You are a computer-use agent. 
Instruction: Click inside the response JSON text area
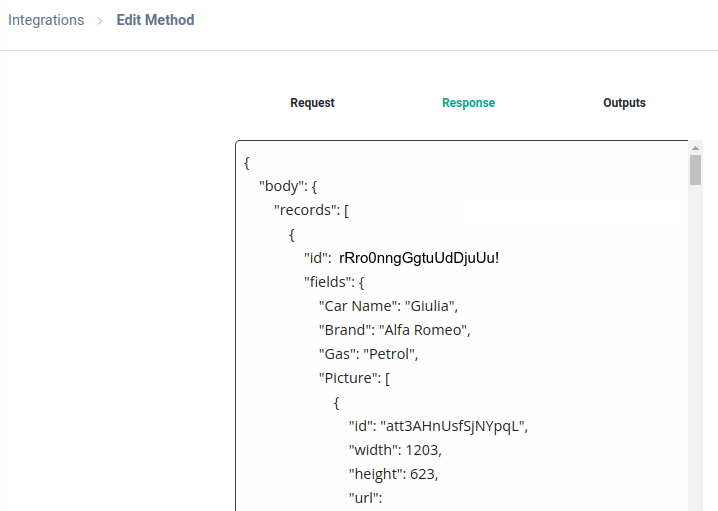point(462,326)
